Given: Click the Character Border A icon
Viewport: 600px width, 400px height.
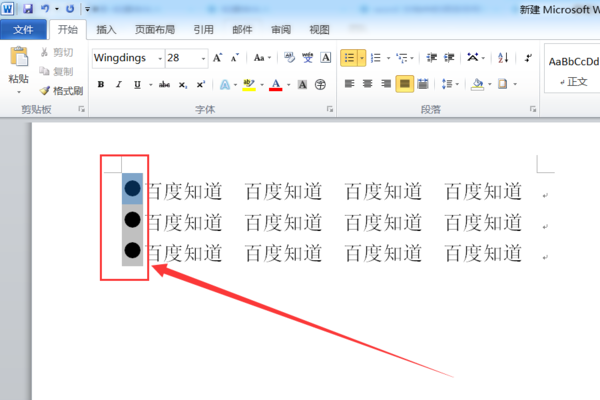Looking at the screenshot, I should (x=326, y=58).
